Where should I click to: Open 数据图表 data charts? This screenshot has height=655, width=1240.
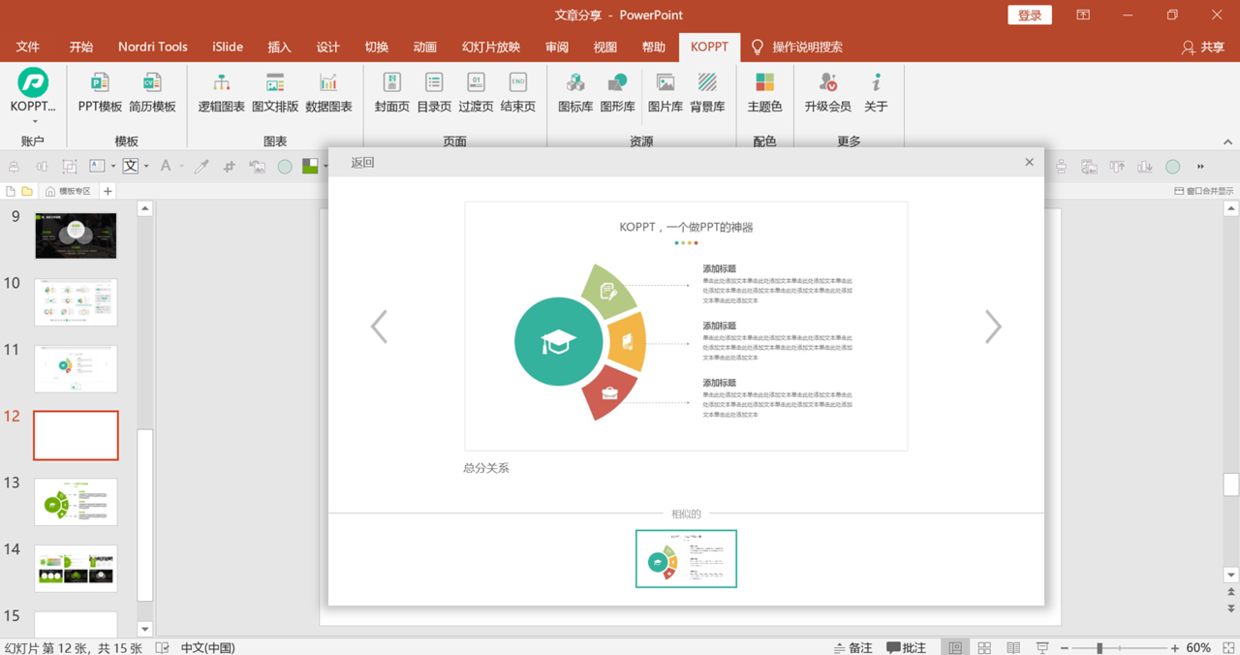point(328,92)
